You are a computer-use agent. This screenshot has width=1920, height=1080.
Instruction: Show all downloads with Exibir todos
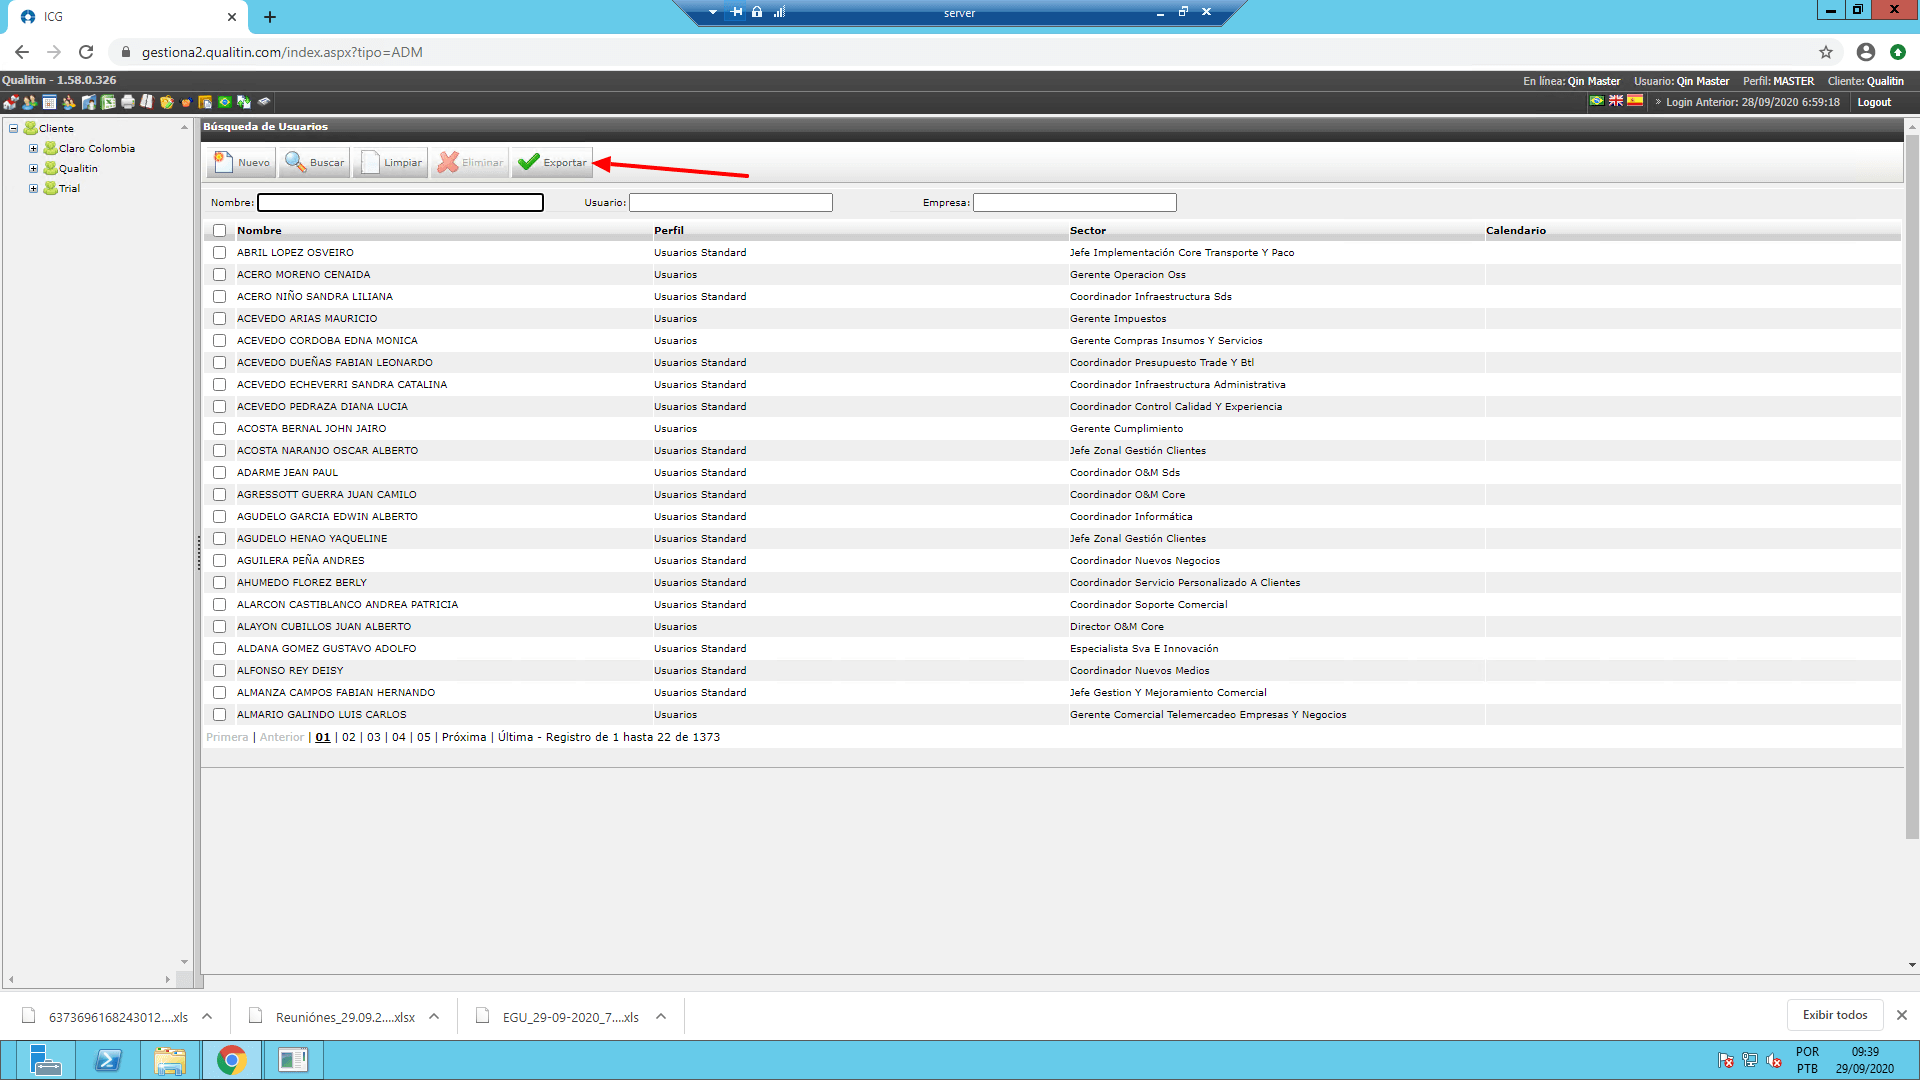pos(1835,1015)
